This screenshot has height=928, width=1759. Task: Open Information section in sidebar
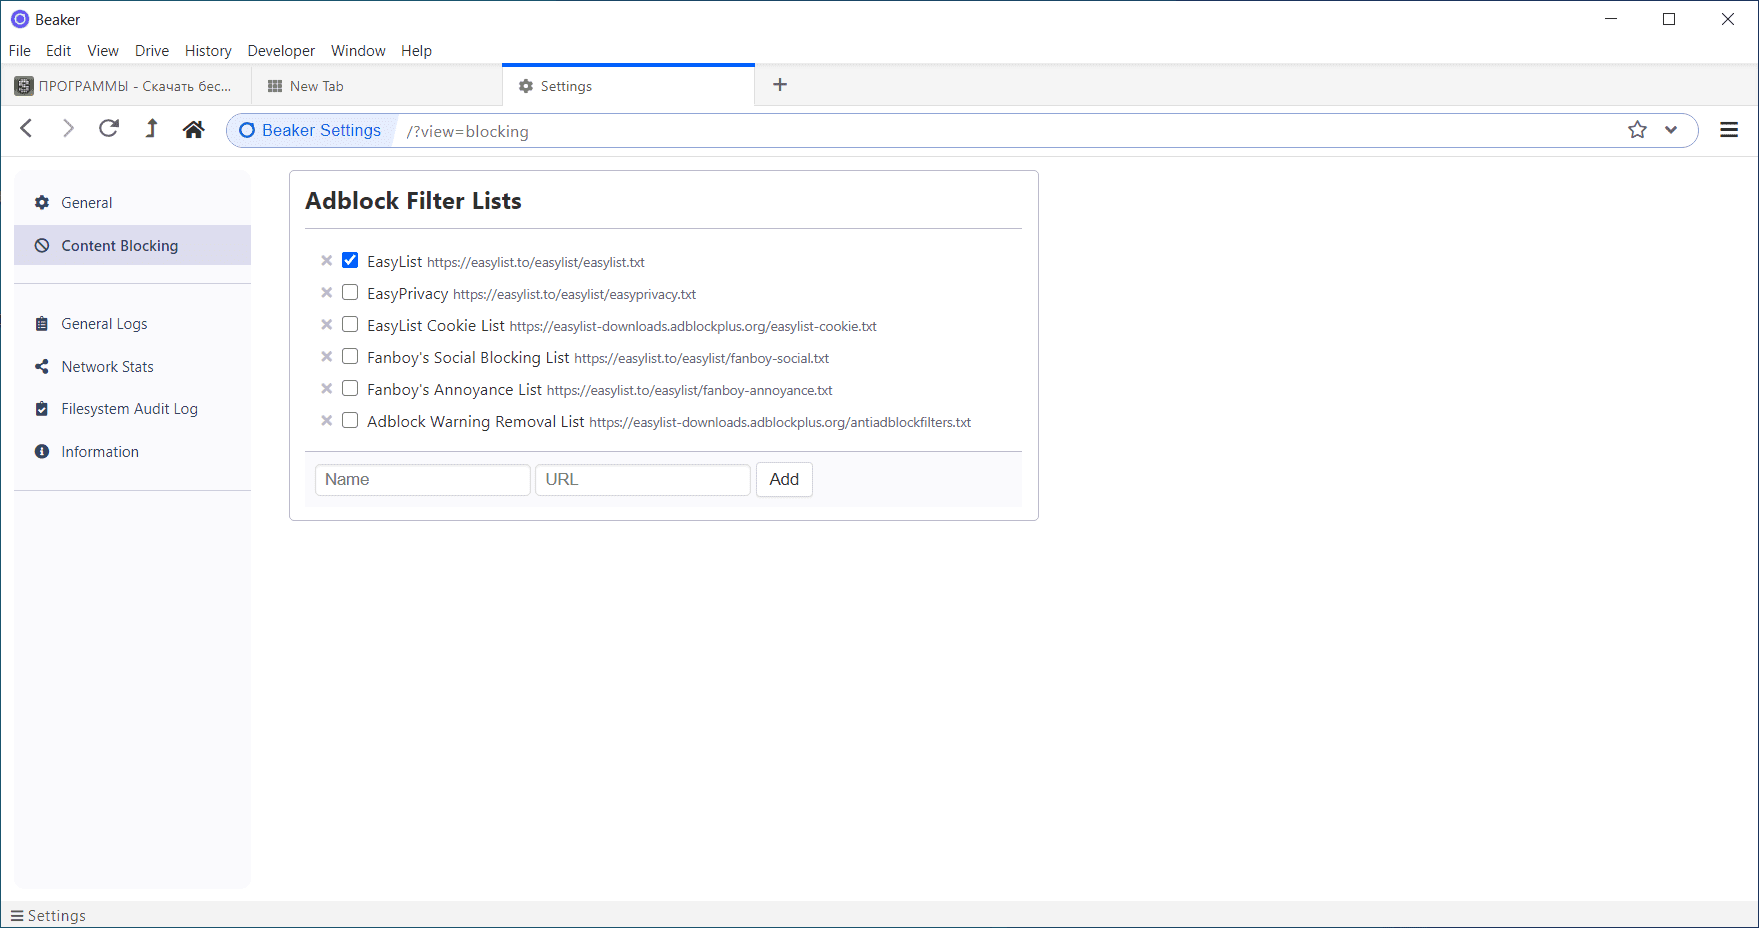point(132,452)
